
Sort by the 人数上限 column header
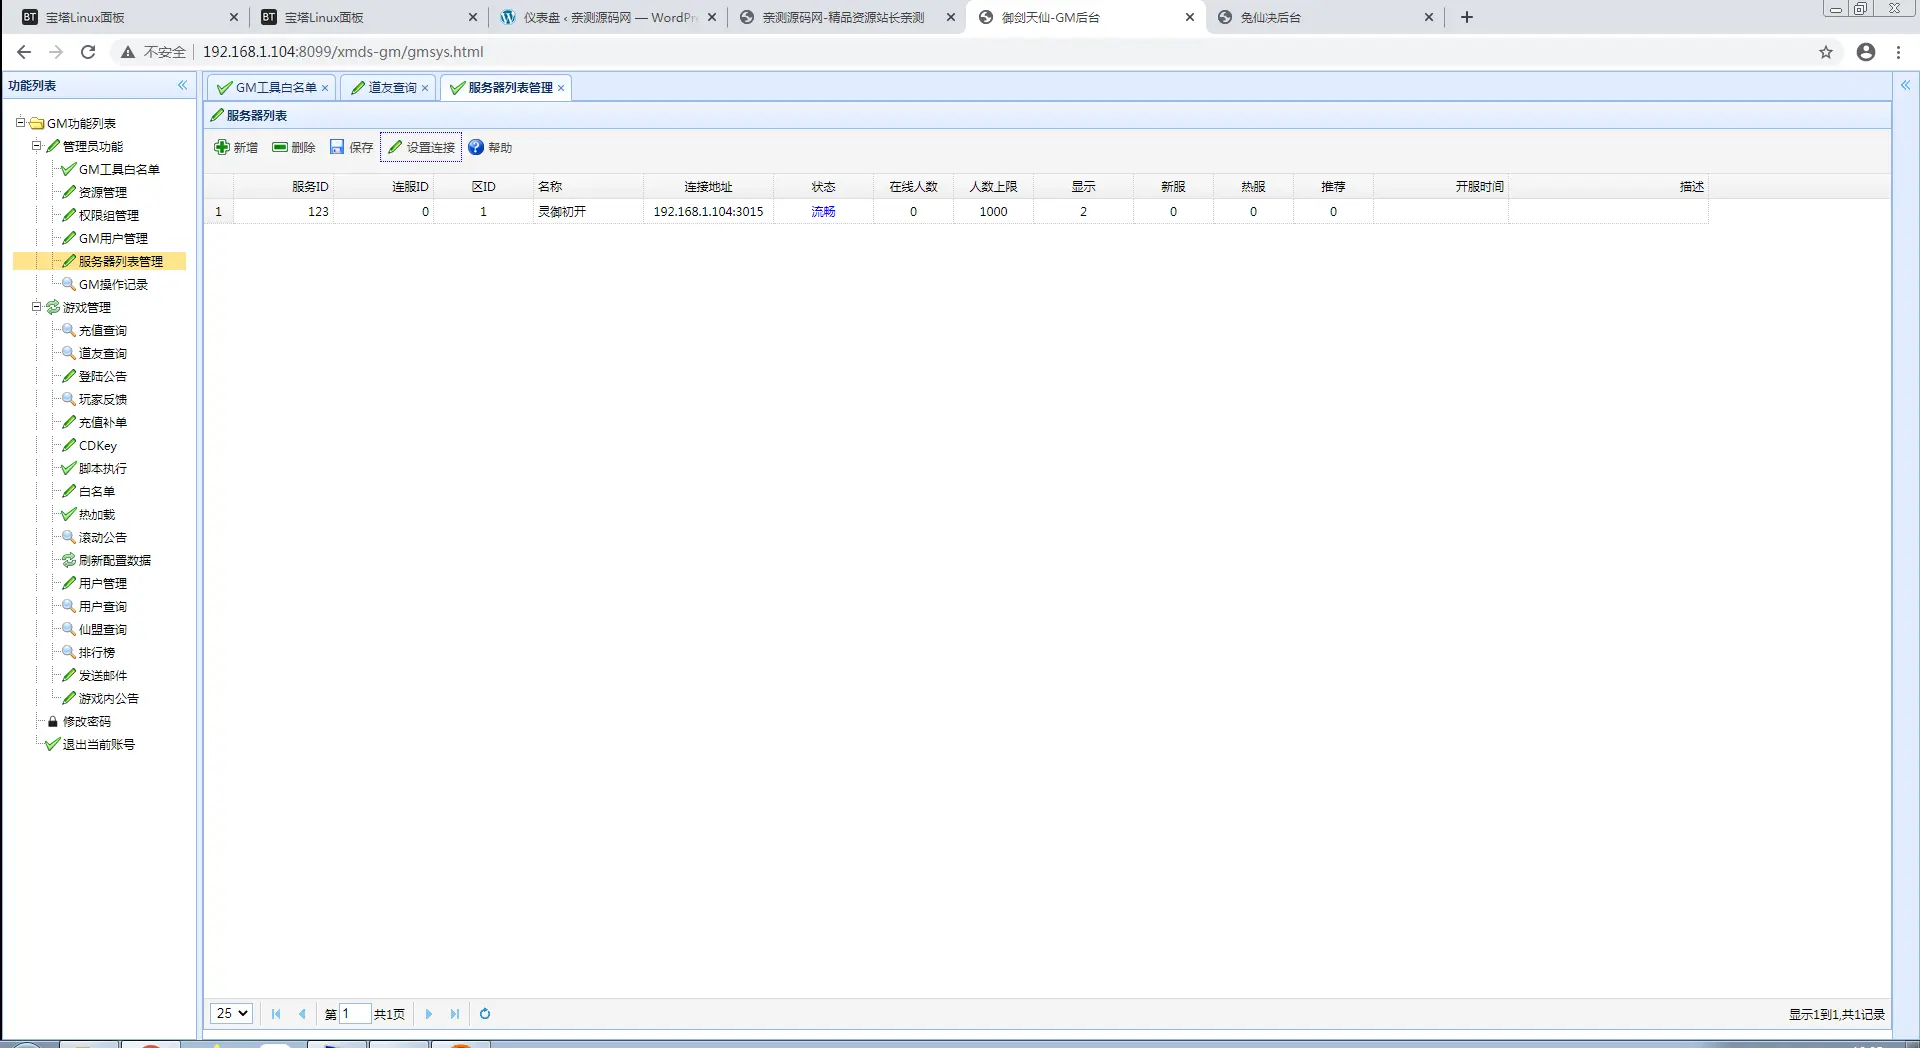pyautogui.click(x=993, y=186)
